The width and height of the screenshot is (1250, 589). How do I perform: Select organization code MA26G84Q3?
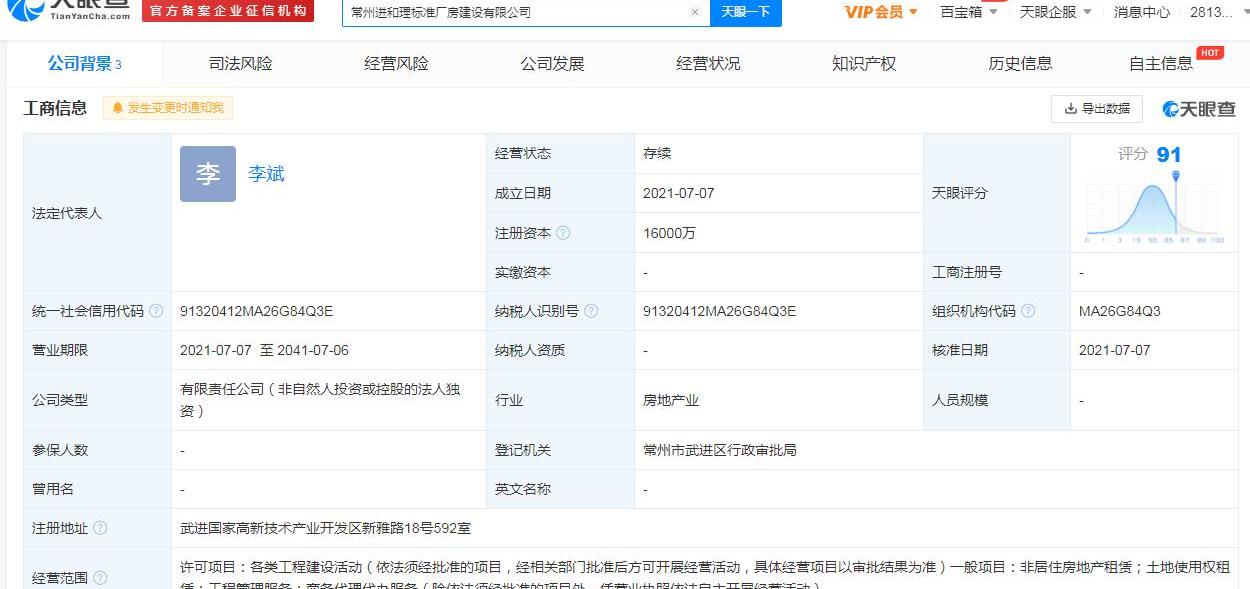tap(1120, 311)
